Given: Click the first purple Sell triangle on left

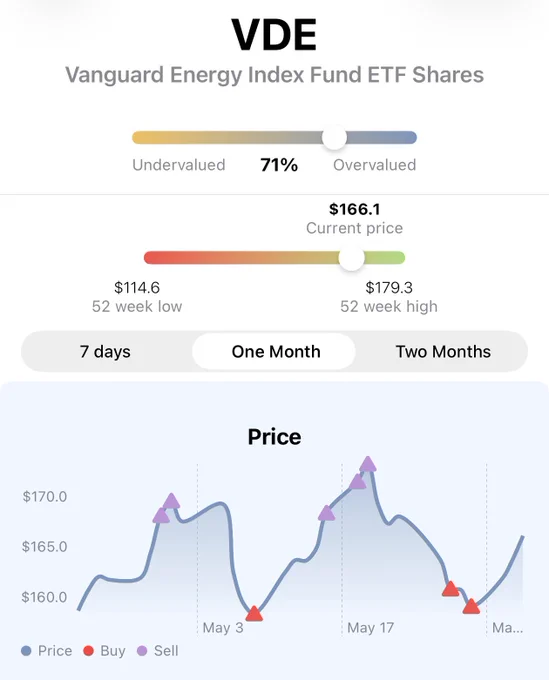Looking at the screenshot, I should click(161, 516).
